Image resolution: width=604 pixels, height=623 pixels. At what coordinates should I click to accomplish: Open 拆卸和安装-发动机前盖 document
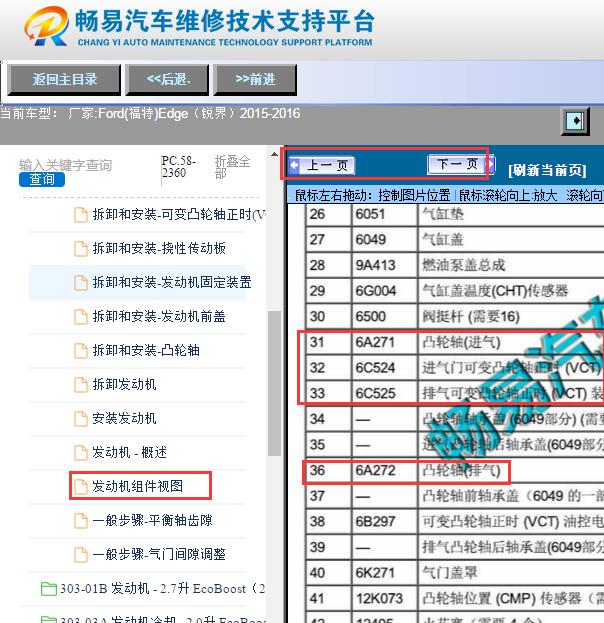pos(159,317)
